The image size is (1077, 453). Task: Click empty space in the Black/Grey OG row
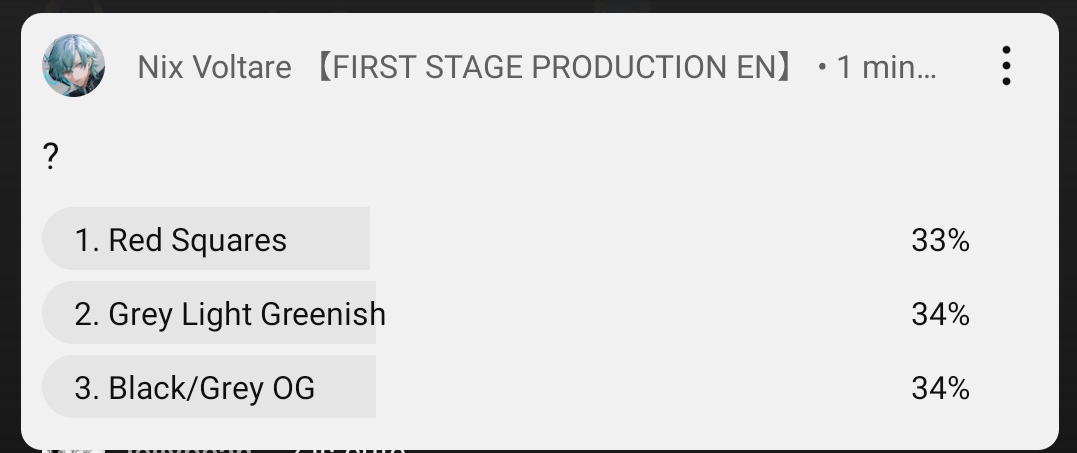click(x=640, y=388)
